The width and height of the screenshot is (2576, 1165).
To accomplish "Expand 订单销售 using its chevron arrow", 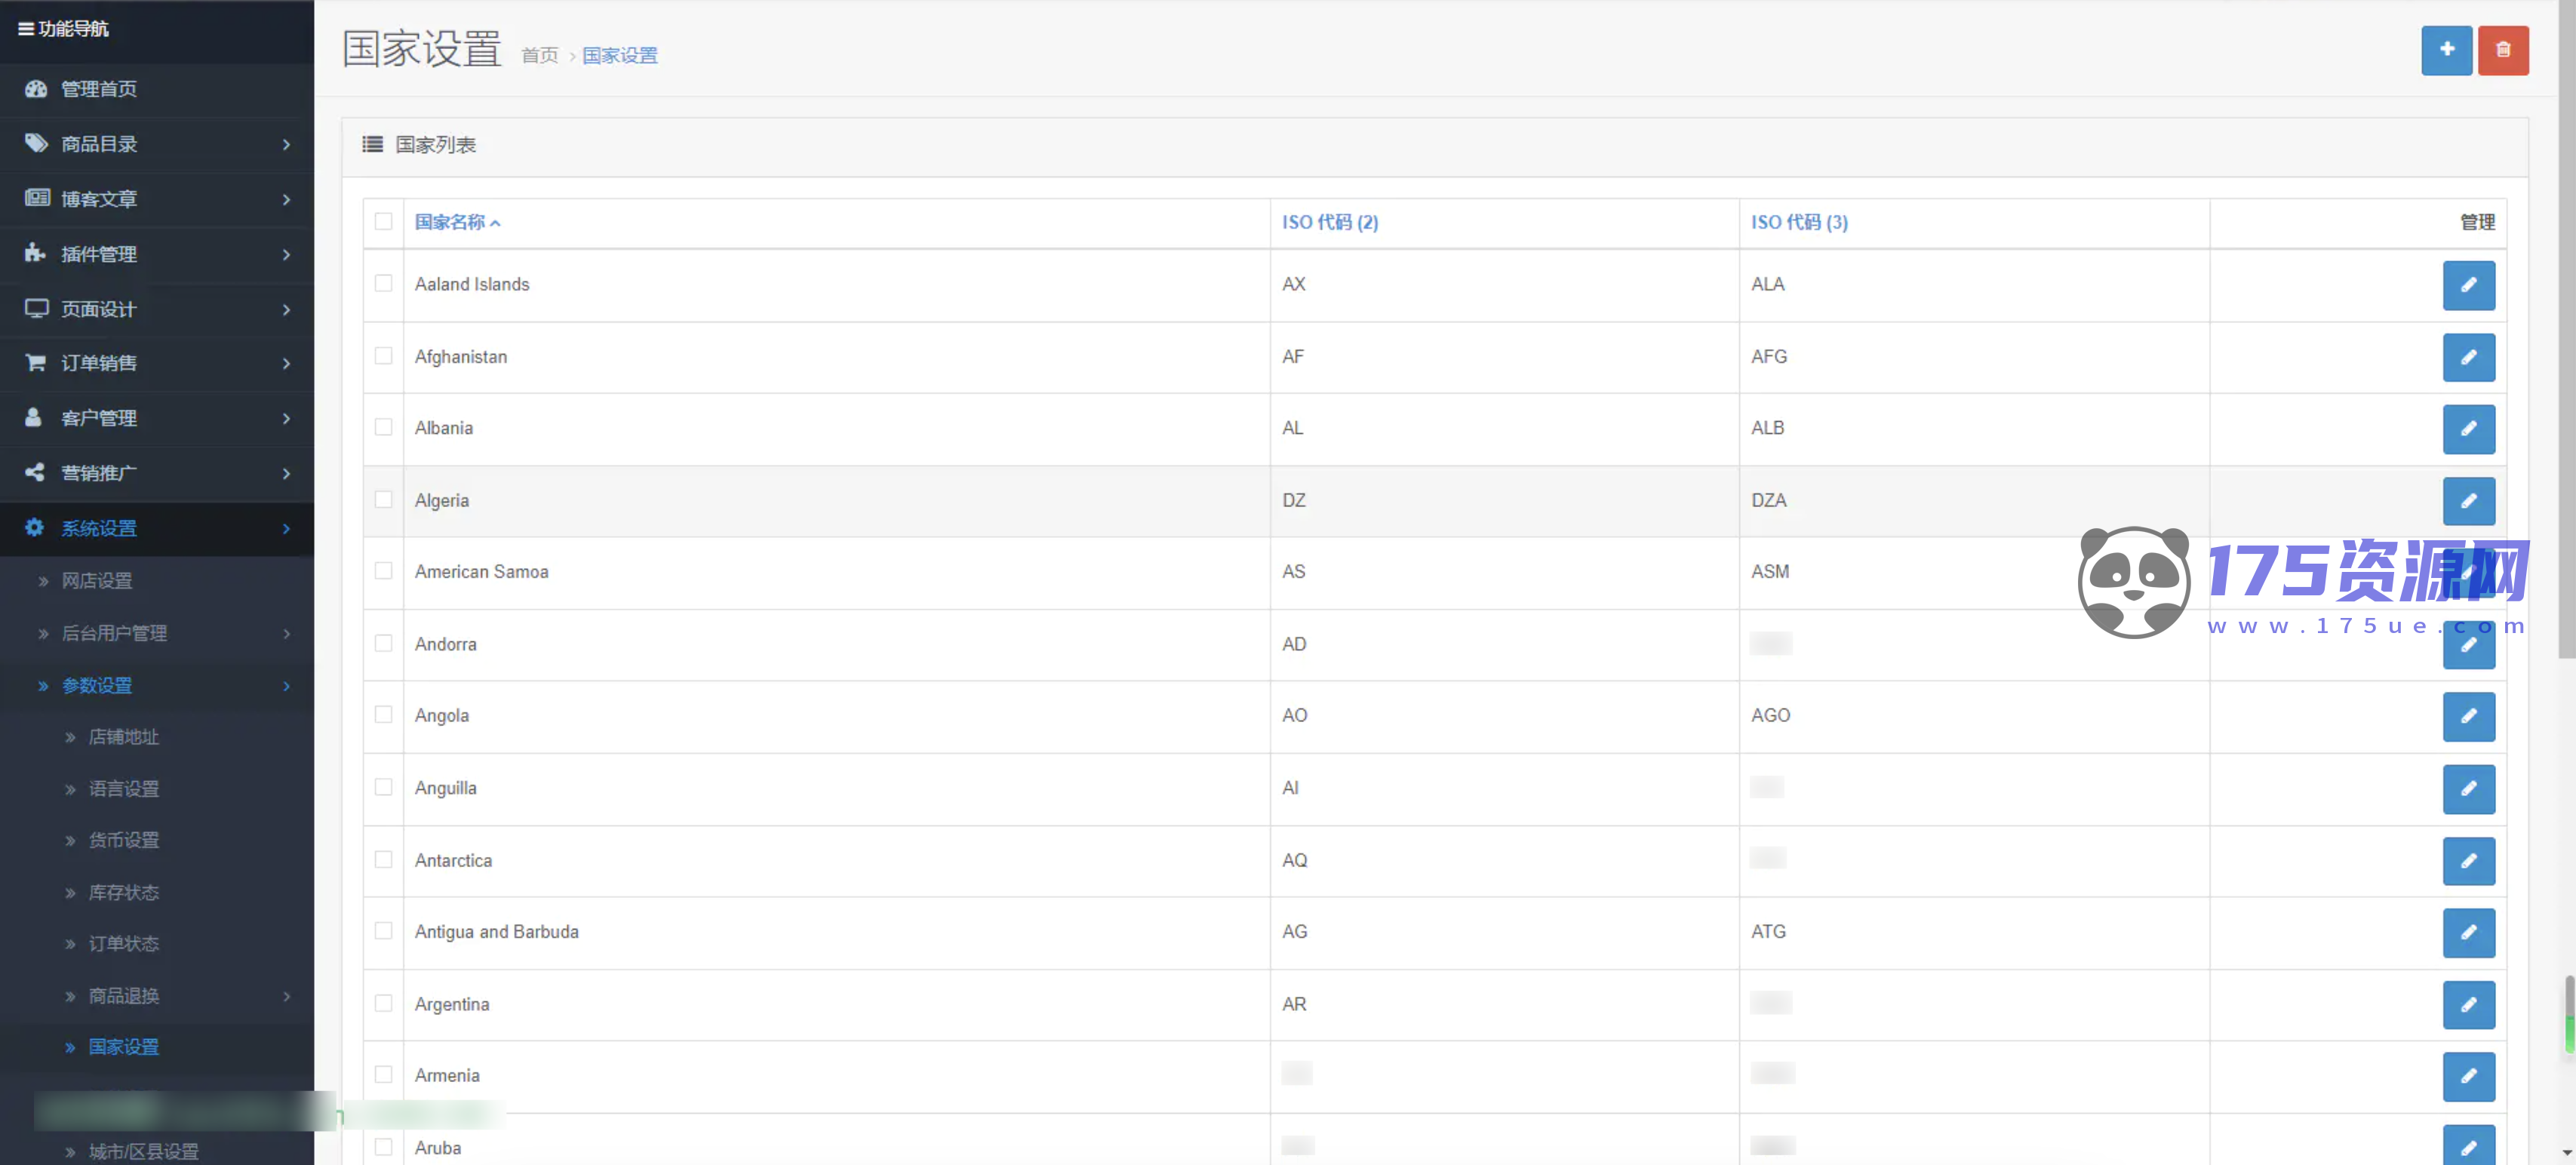I will 286,364.
